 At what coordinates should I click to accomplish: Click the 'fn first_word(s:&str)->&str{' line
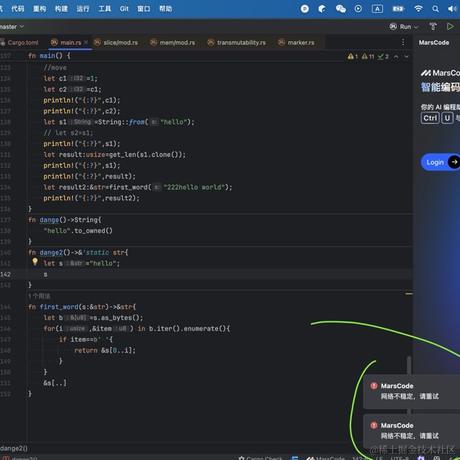point(82,307)
